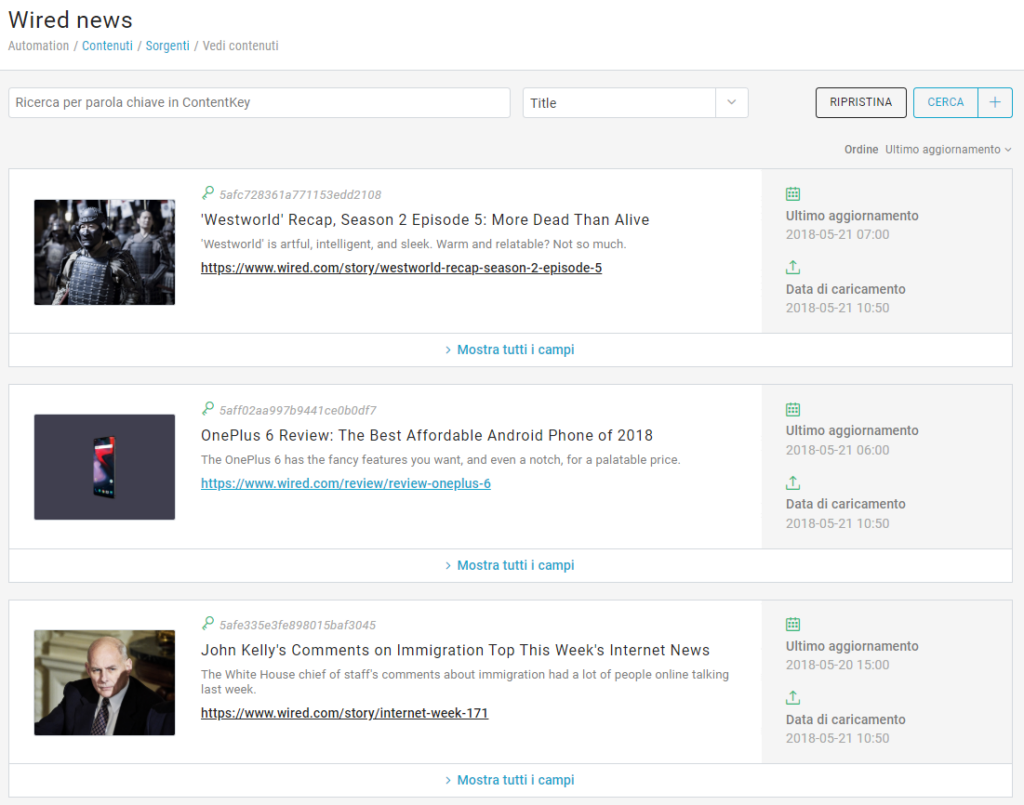Image resolution: width=1024 pixels, height=805 pixels.
Task: Go to Sorgenti in the breadcrumb
Action: (x=167, y=46)
